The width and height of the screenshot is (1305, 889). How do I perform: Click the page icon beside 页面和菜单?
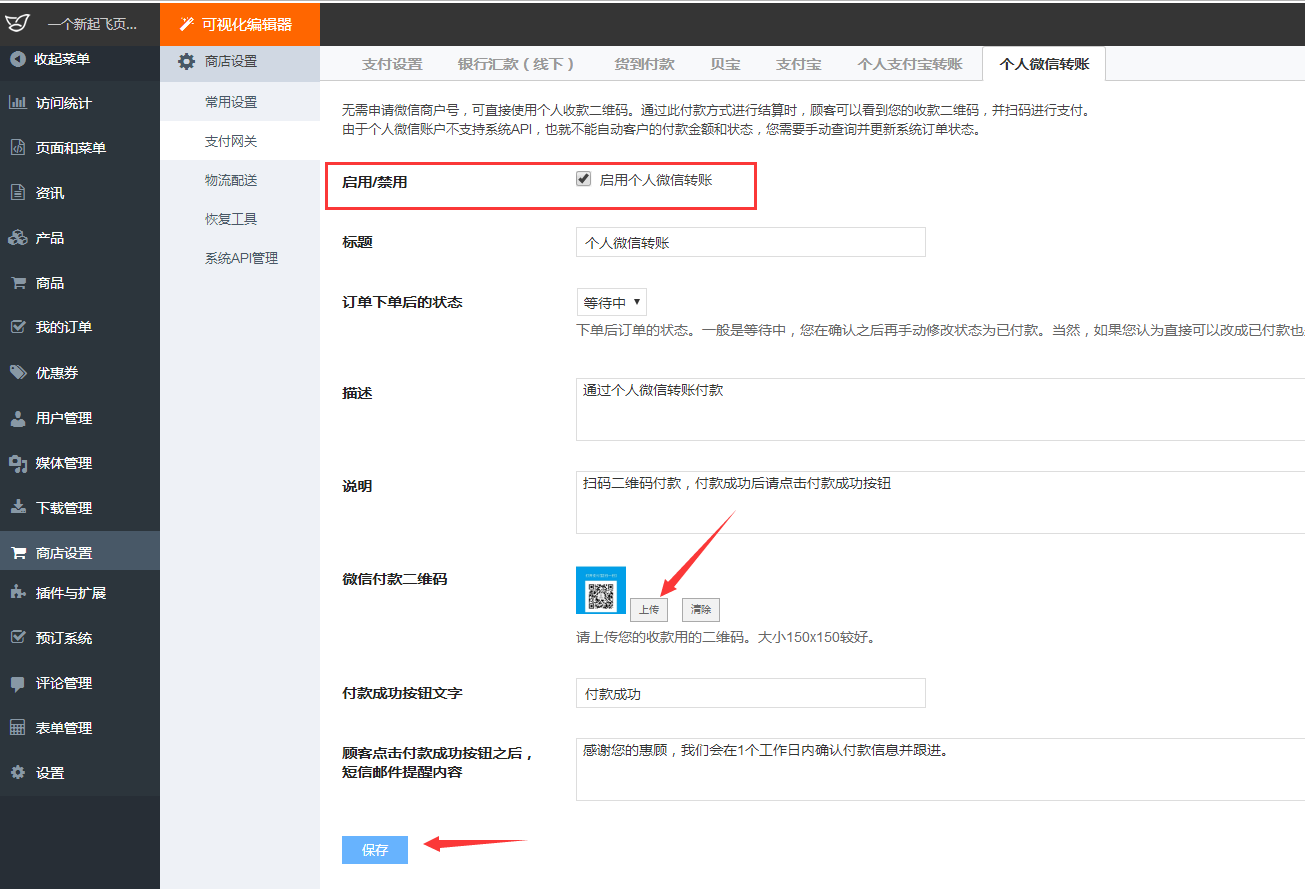click(x=17, y=147)
